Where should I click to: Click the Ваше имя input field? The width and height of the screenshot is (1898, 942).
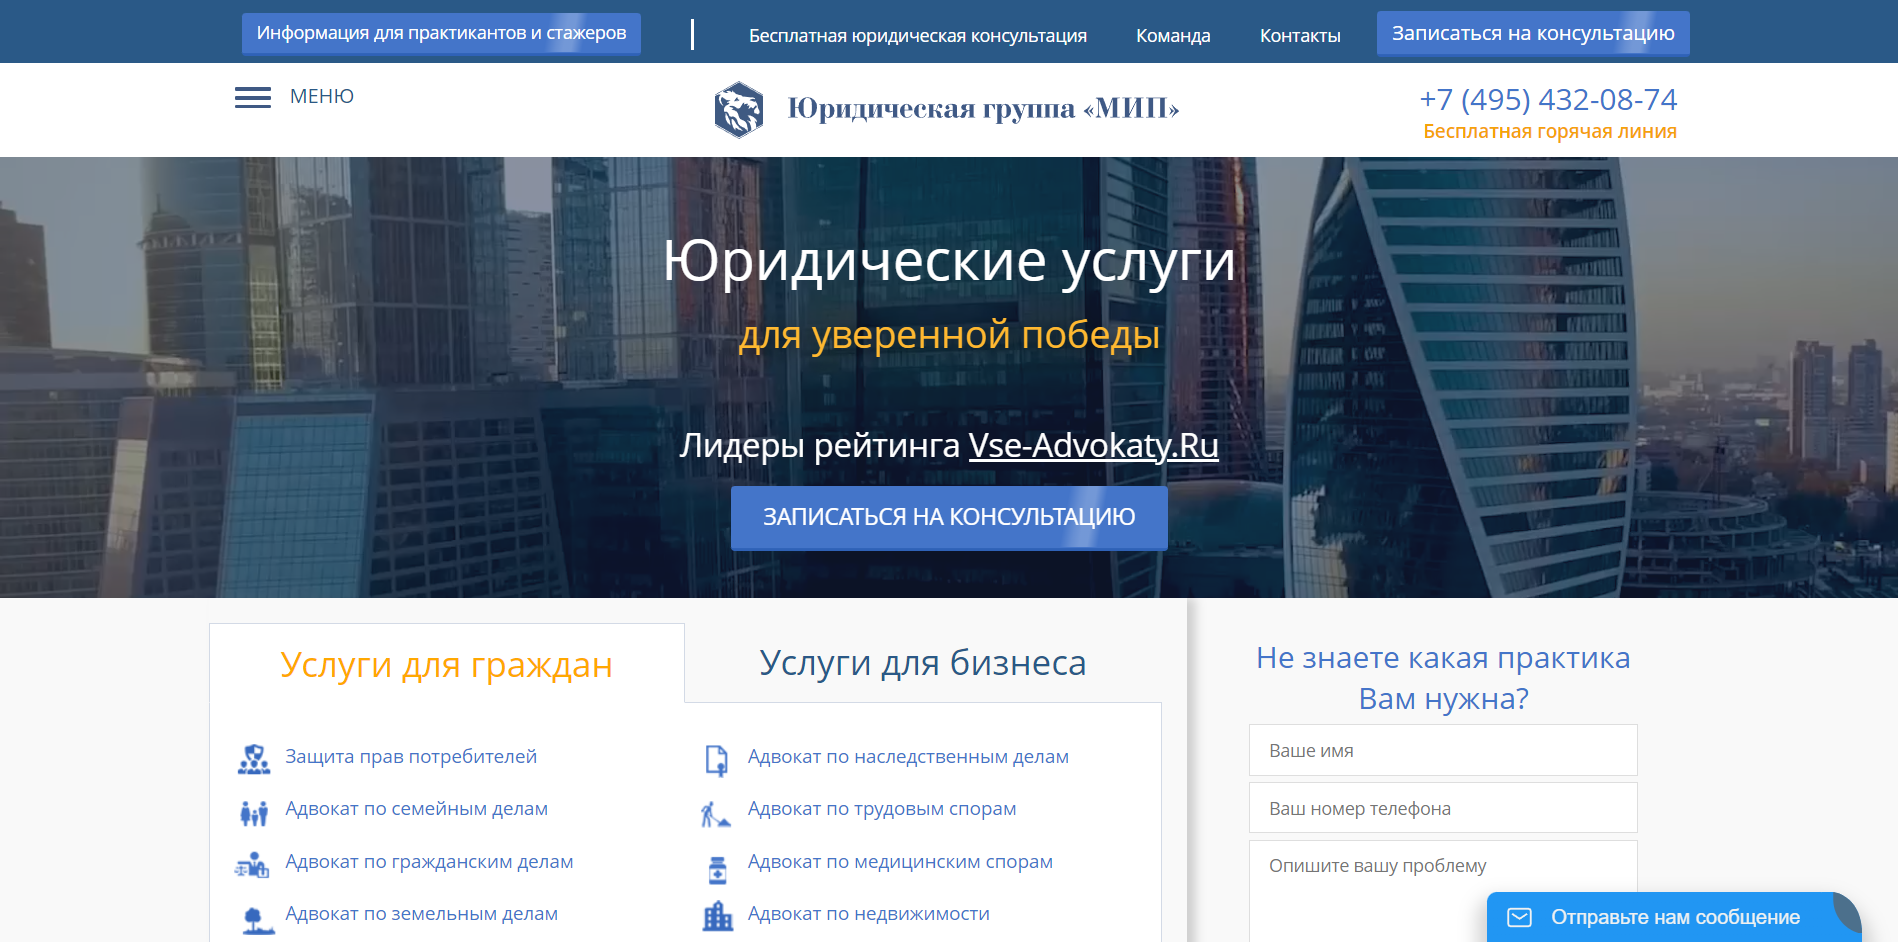coord(1442,751)
